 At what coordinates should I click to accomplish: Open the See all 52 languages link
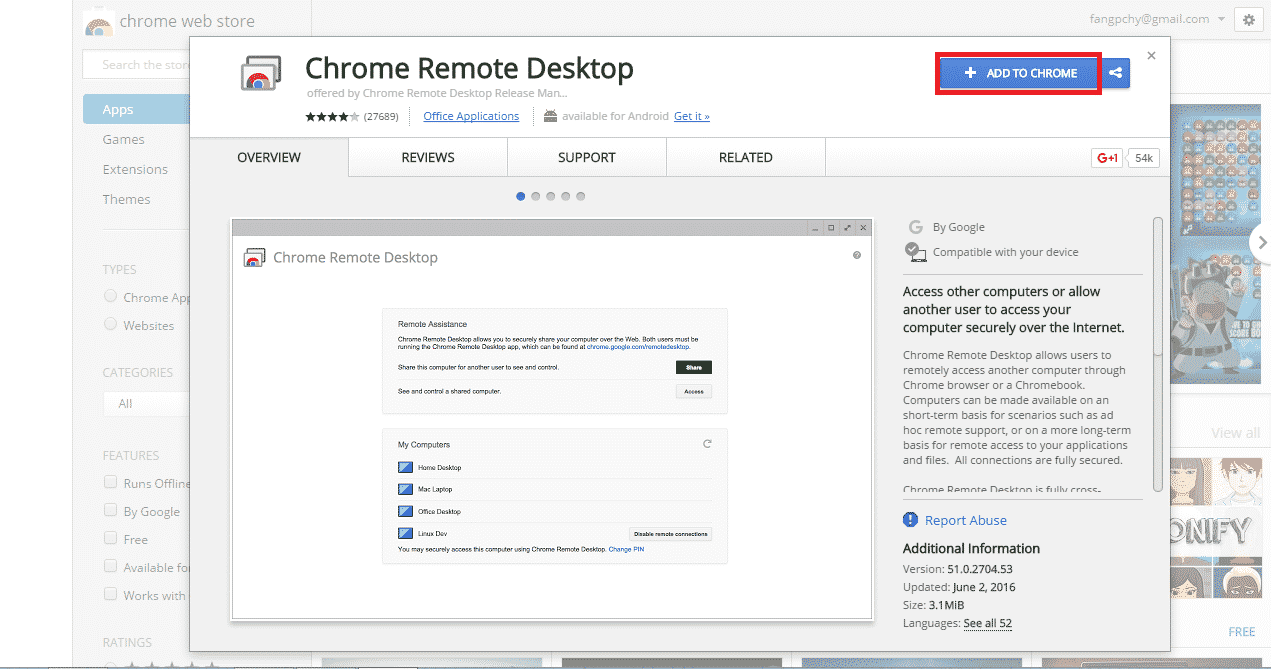tap(988, 624)
